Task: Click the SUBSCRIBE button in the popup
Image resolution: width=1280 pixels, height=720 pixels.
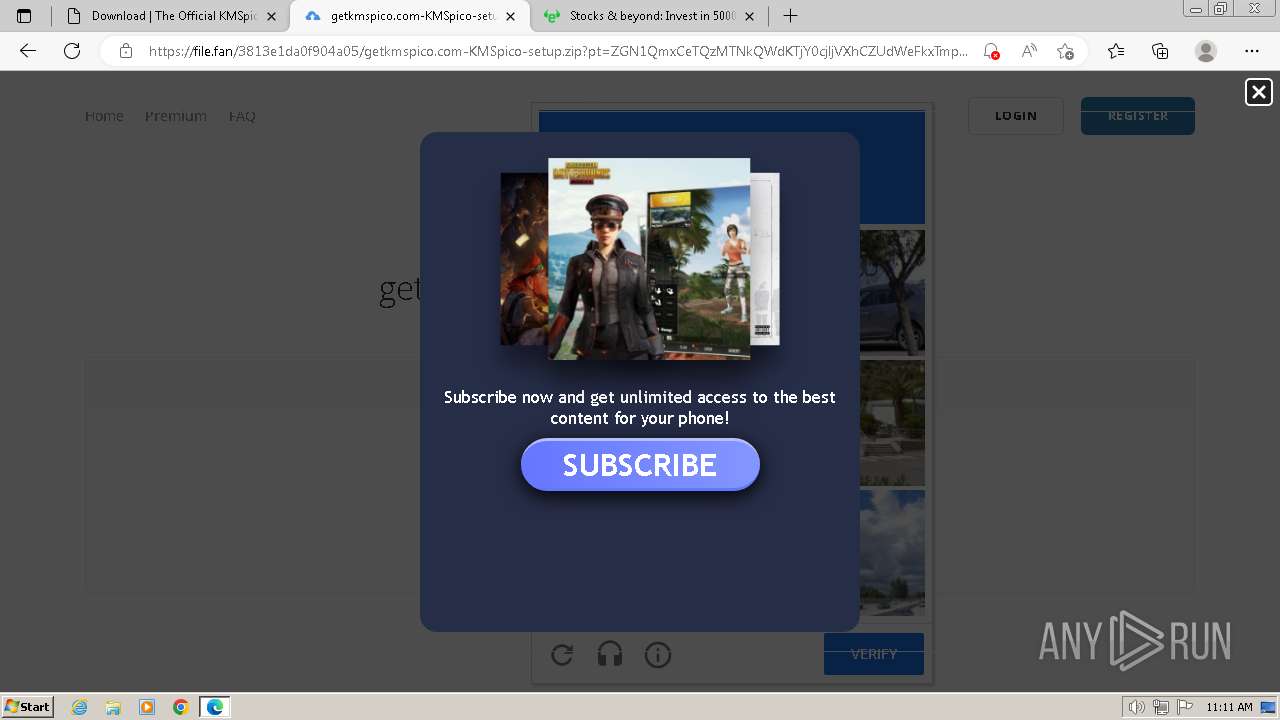Action: 640,465
